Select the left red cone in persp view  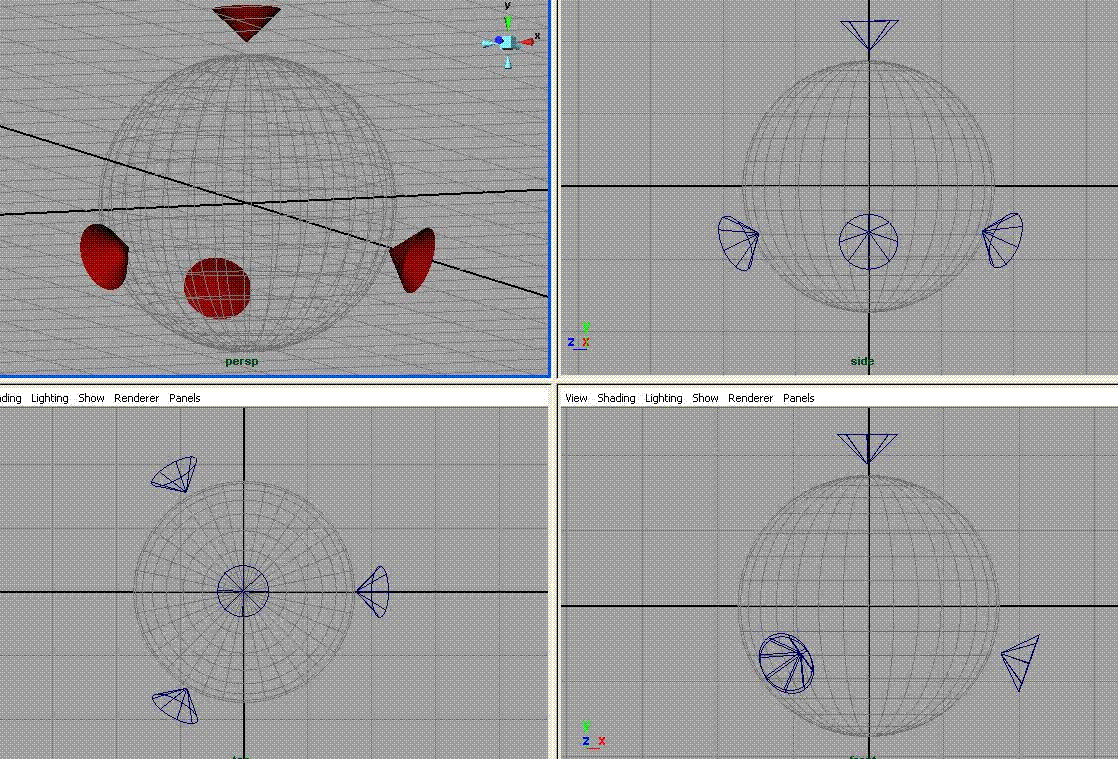pyautogui.click(x=102, y=257)
